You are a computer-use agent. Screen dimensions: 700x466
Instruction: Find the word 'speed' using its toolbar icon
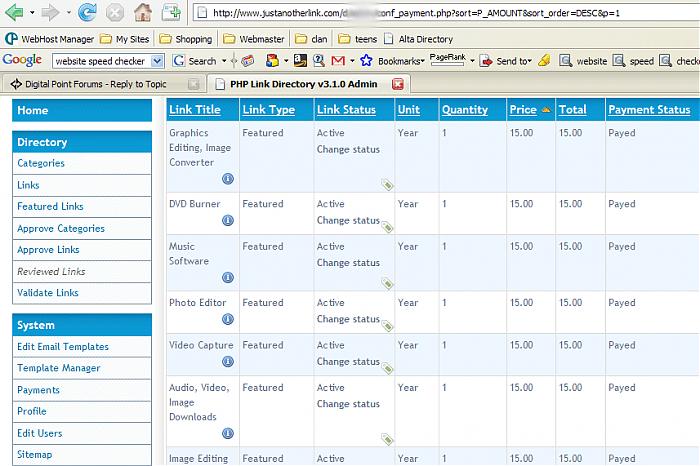coord(619,61)
